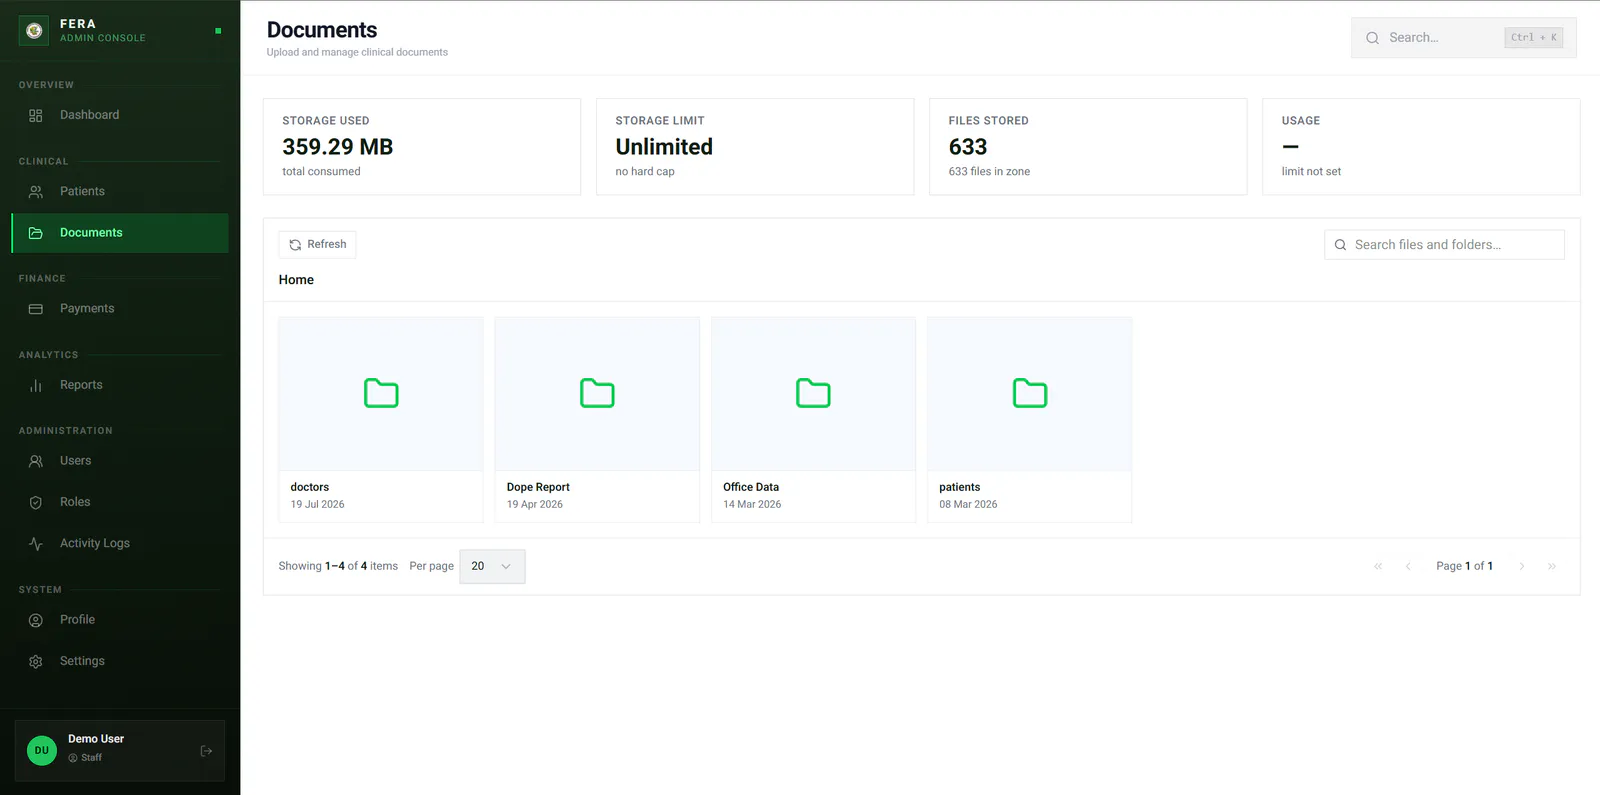Image resolution: width=1600 pixels, height=795 pixels.
Task: Click the magnifier icon in top search
Action: 1372,38
